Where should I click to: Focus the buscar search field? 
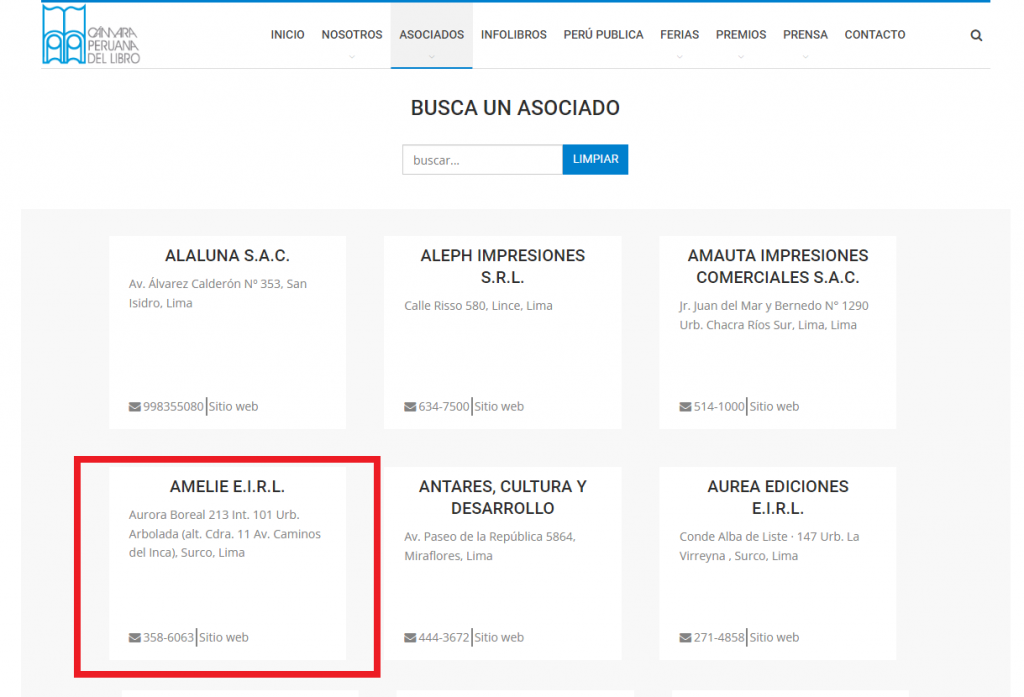(482, 159)
